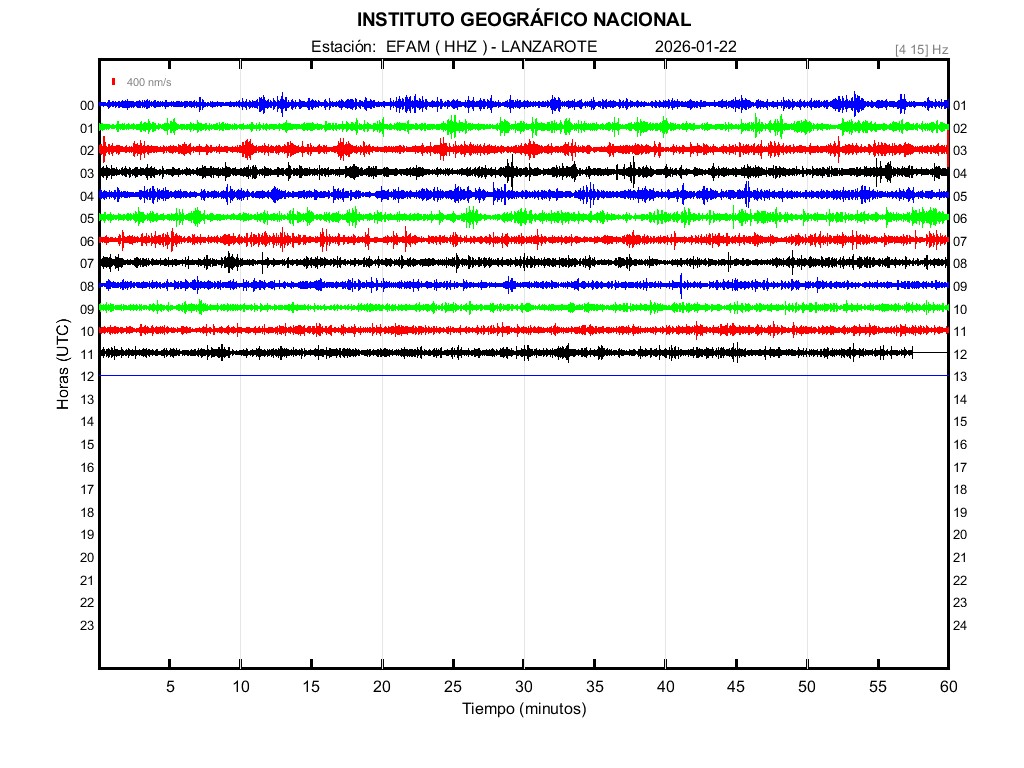Click hour 15 label on left axis

(x=87, y=445)
